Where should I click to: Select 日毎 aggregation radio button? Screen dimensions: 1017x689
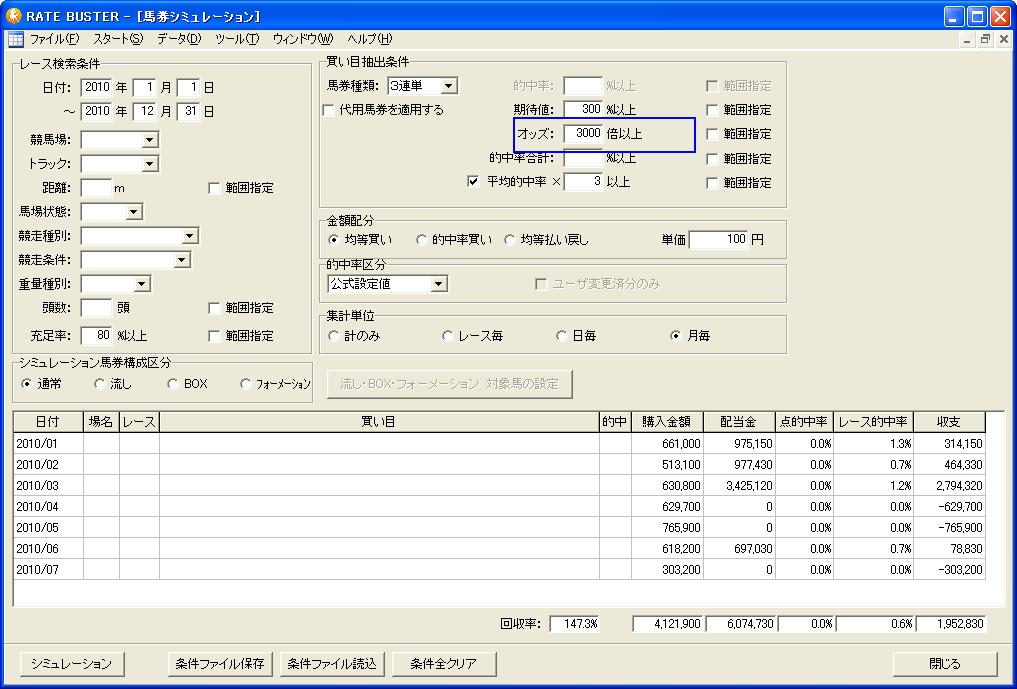[x=561, y=336]
